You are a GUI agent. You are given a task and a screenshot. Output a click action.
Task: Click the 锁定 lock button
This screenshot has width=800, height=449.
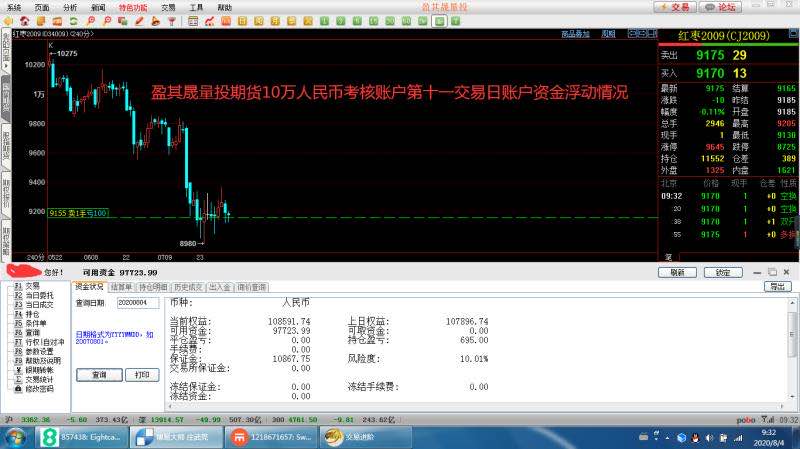coord(723,273)
